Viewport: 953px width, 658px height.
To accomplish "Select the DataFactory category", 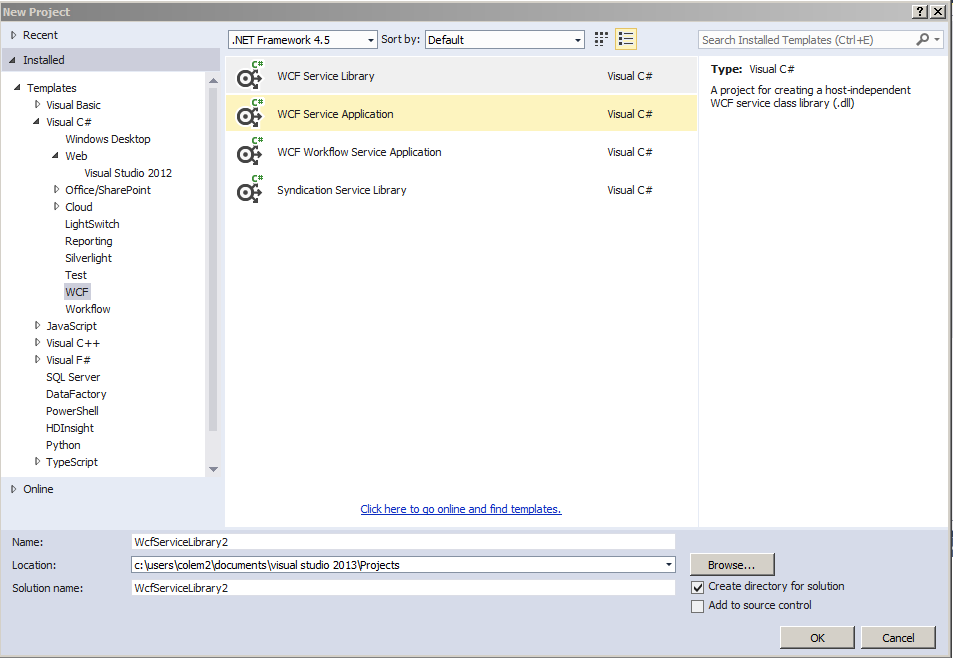I will (76, 394).
